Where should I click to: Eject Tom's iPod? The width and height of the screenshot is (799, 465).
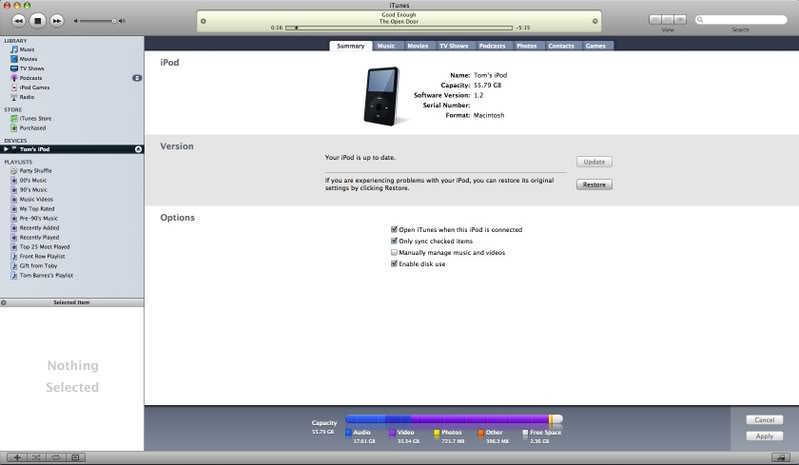tap(138, 149)
